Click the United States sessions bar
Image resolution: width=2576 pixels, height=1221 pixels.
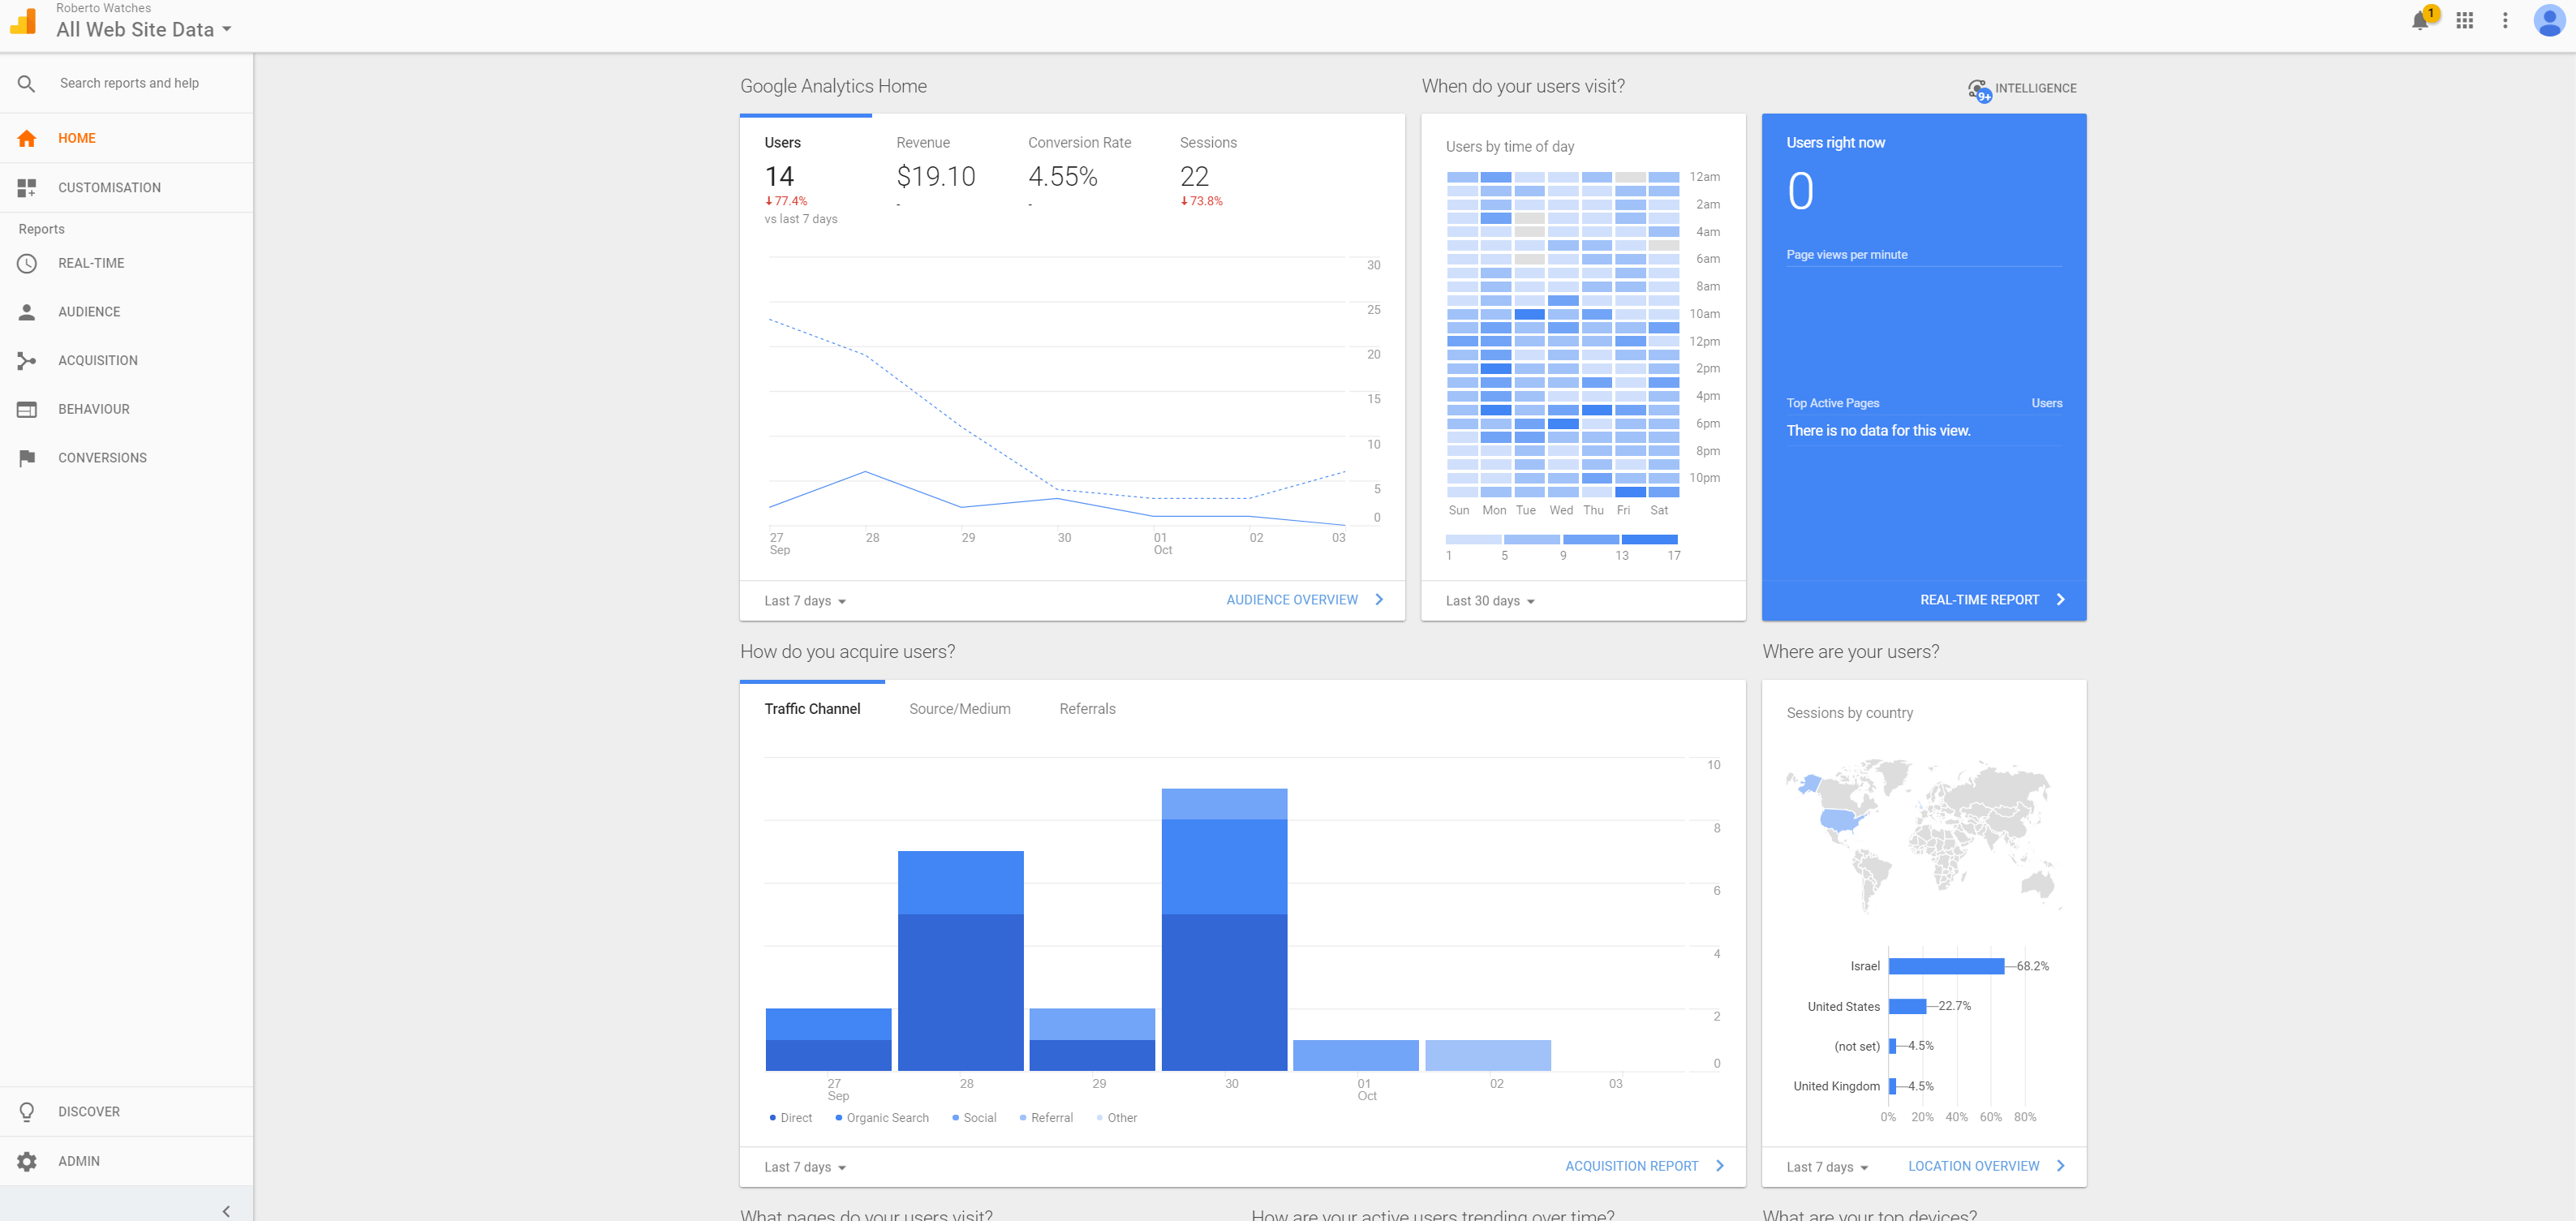coord(1908,1006)
